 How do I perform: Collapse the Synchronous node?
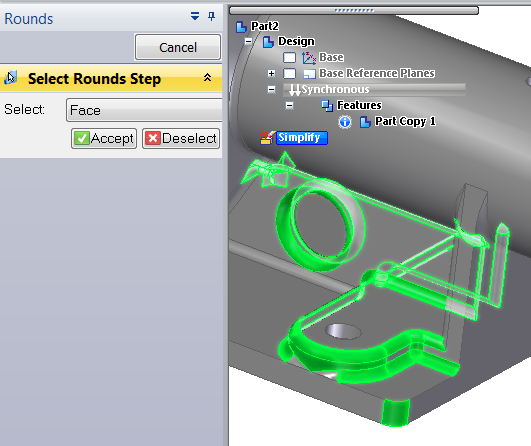click(271, 89)
